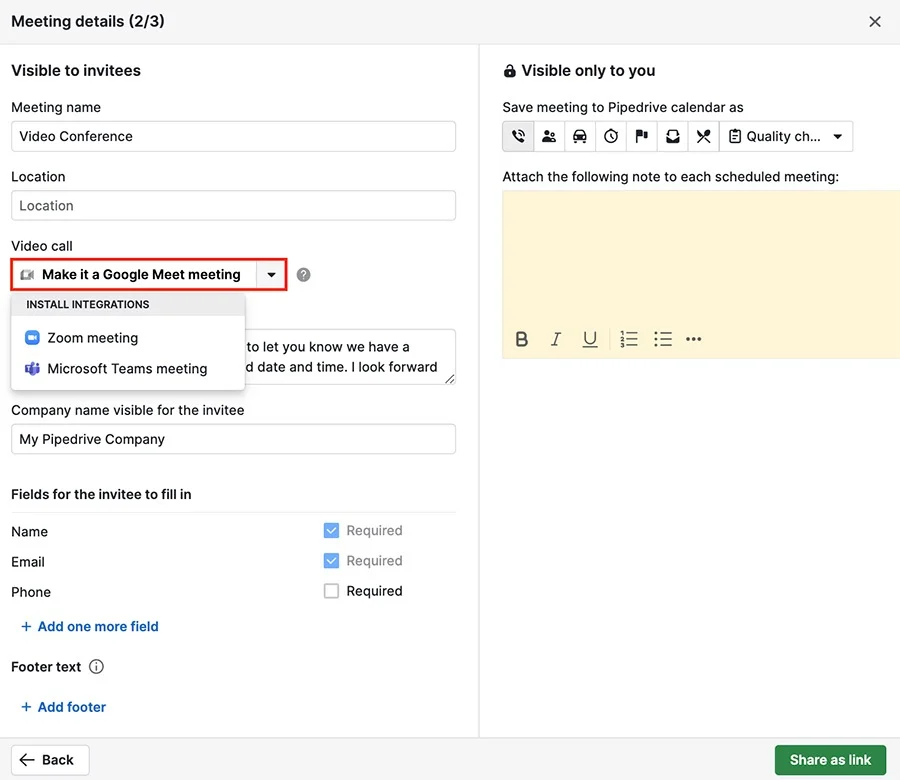900x780 pixels.
Task: Pick the clock Deadline activity icon
Action: point(611,137)
